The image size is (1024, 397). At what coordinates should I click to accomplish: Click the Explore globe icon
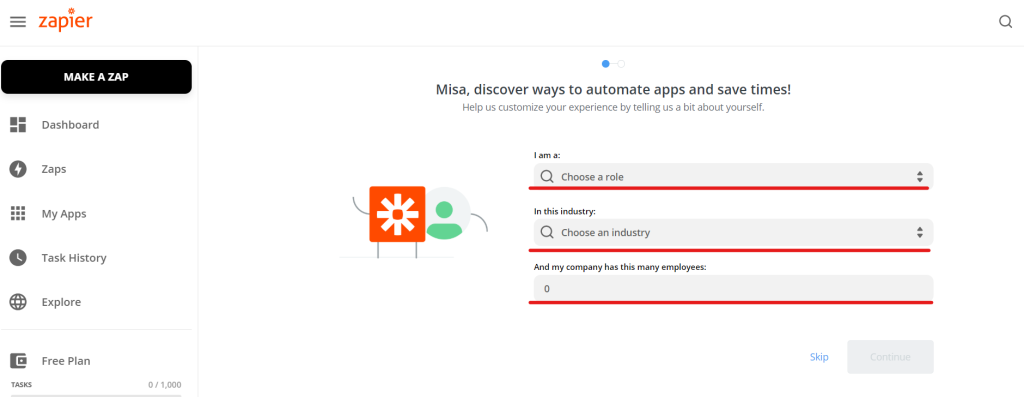pyautogui.click(x=18, y=302)
